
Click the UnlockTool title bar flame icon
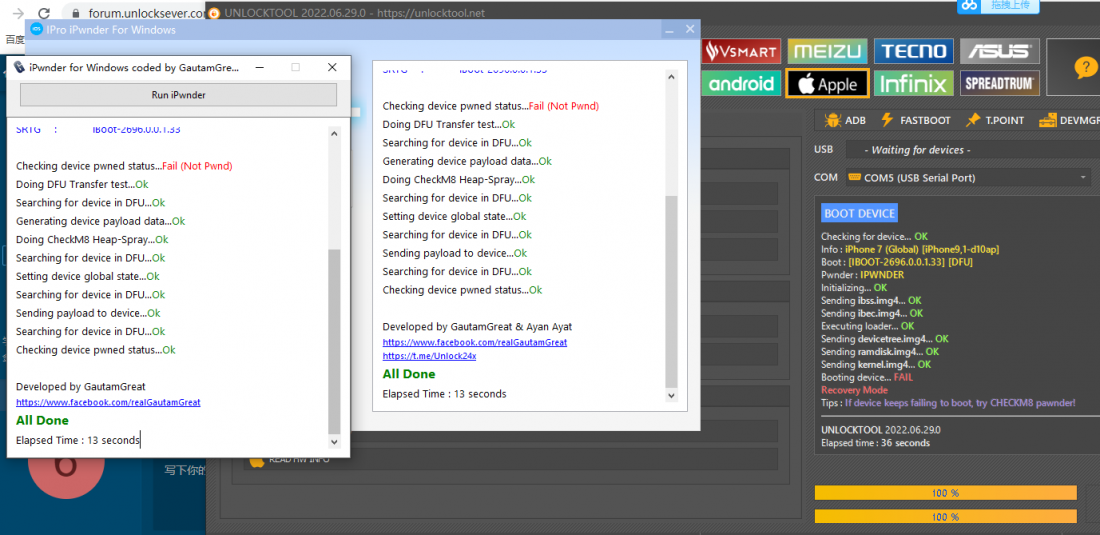pyautogui.click(x=215, y=13)
